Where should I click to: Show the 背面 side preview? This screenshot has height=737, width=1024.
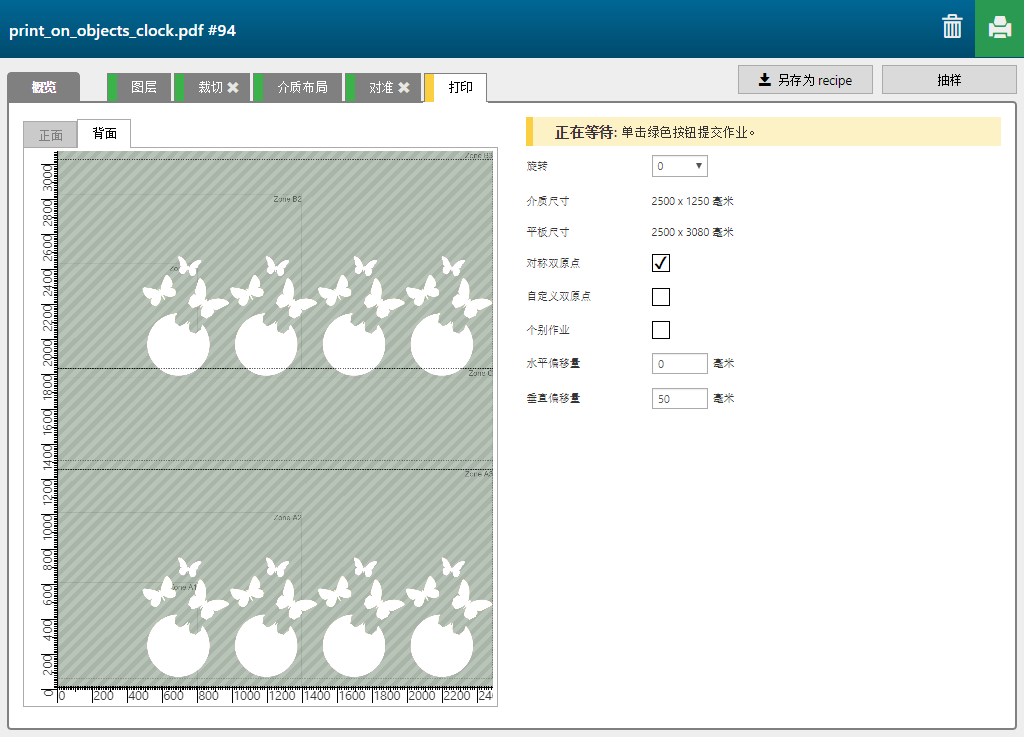click(104, 133)
